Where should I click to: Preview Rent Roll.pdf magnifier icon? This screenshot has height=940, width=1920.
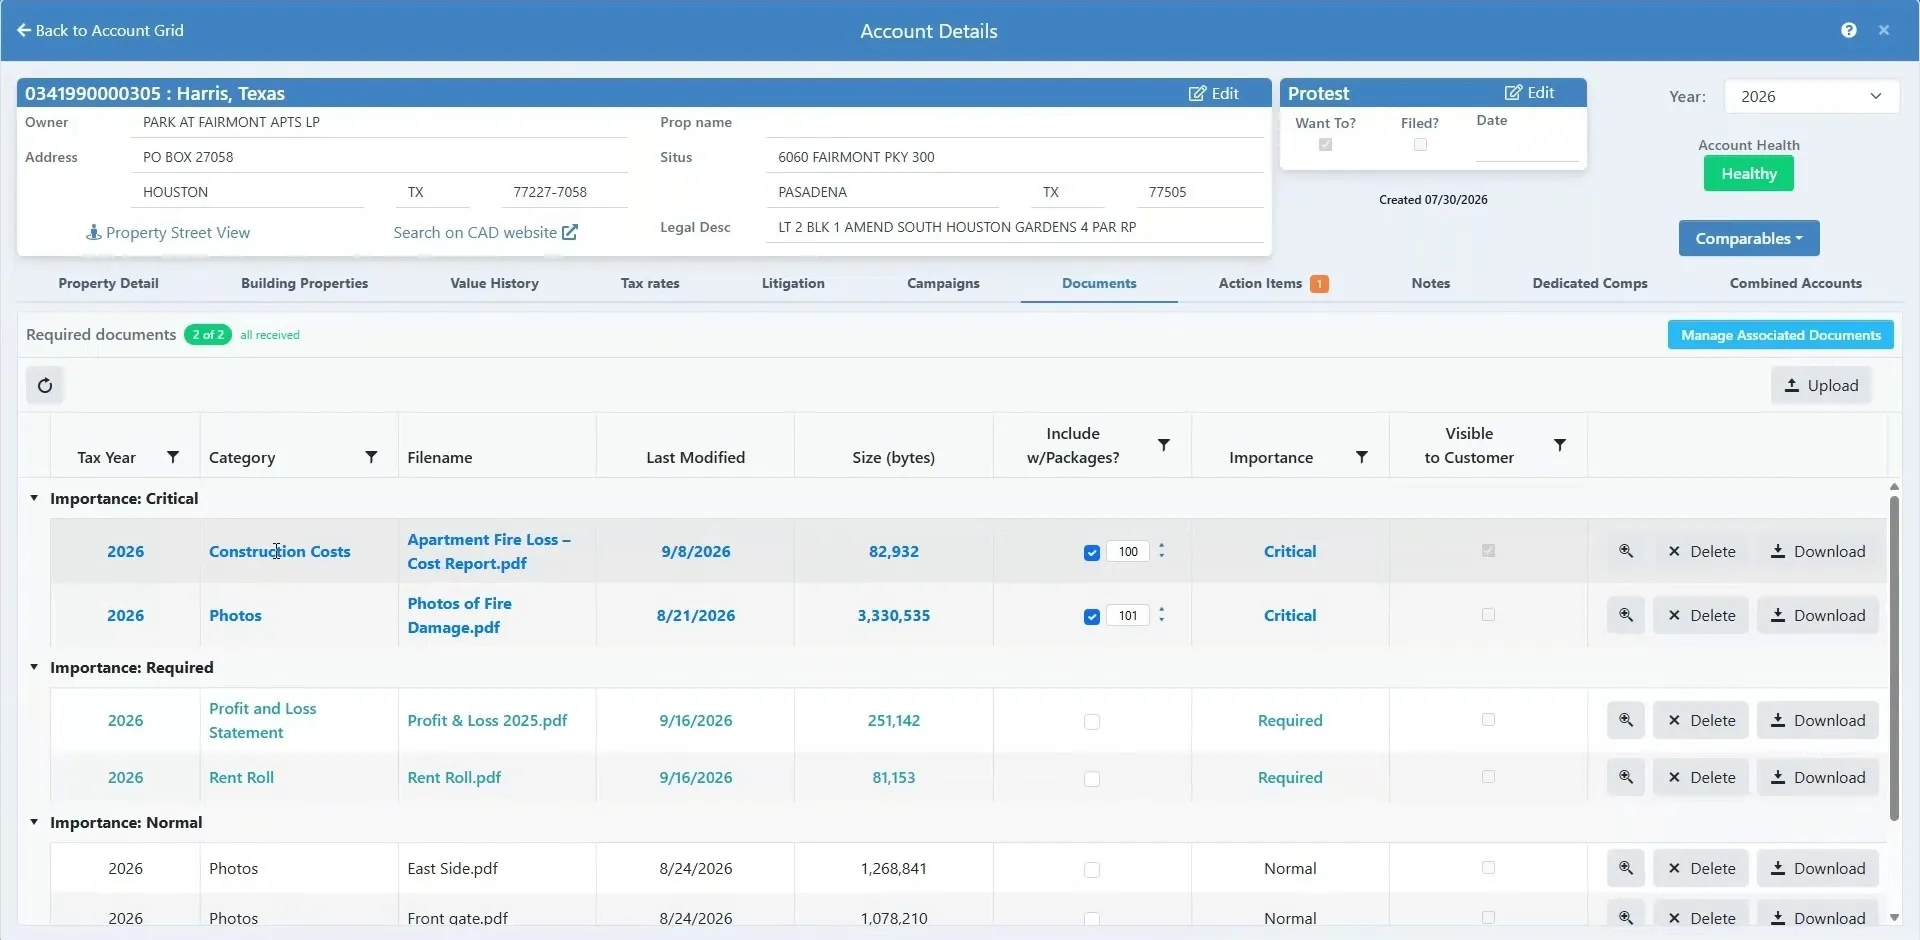pyautogui.click(x=1626, y=777)
